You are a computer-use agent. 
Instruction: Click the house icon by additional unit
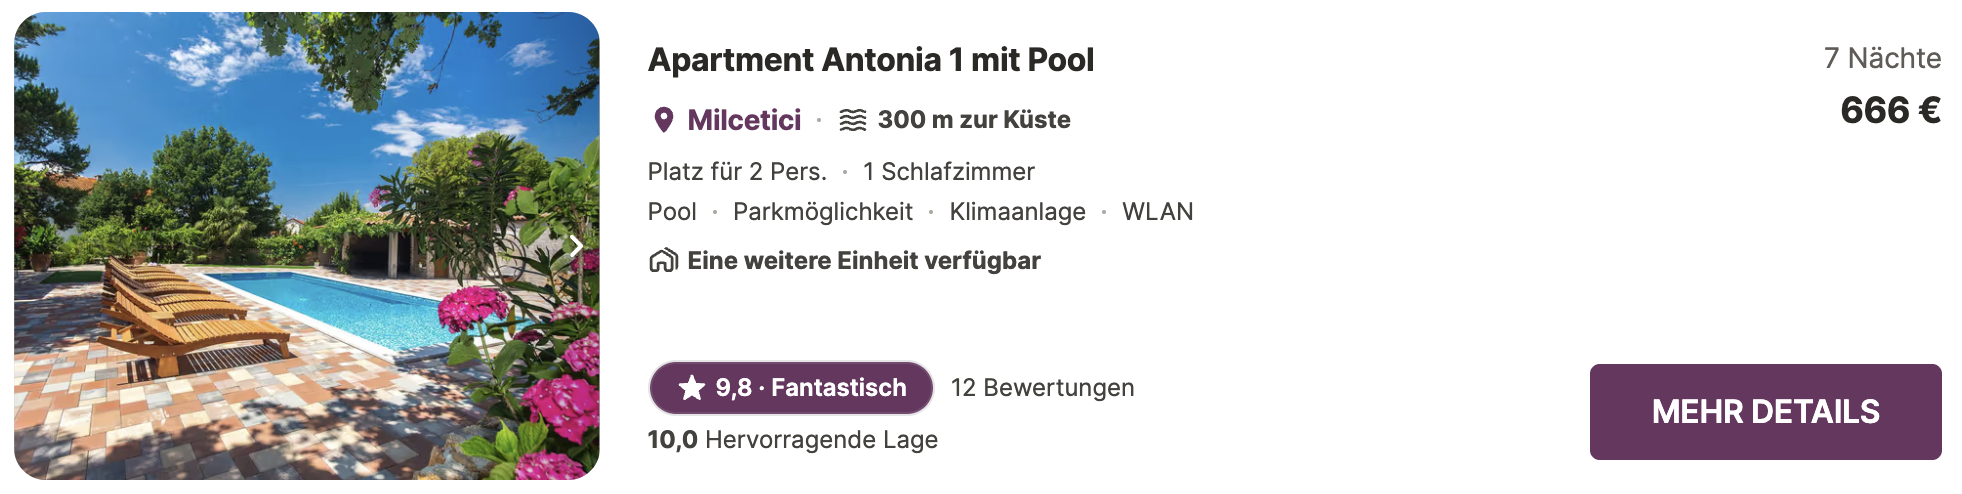pyautogui.click(x=663, y=261)
